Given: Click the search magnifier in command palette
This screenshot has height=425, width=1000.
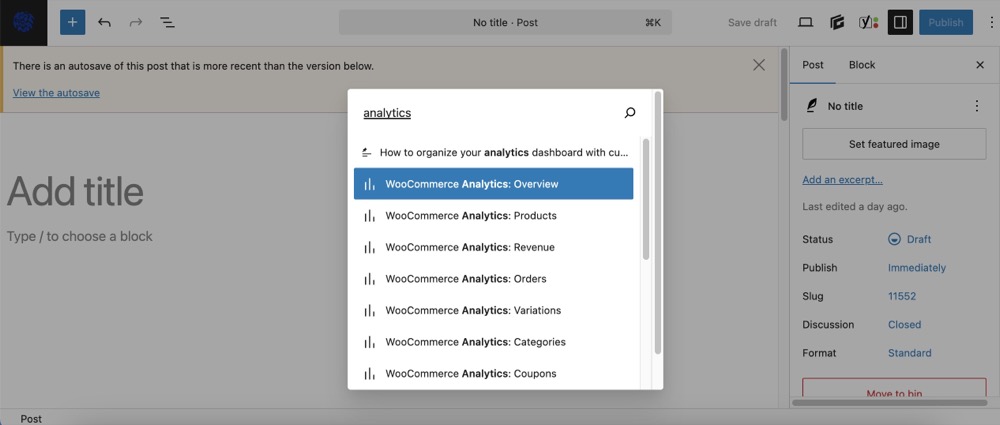Looking at the screenshot, I should coord(629,113).
